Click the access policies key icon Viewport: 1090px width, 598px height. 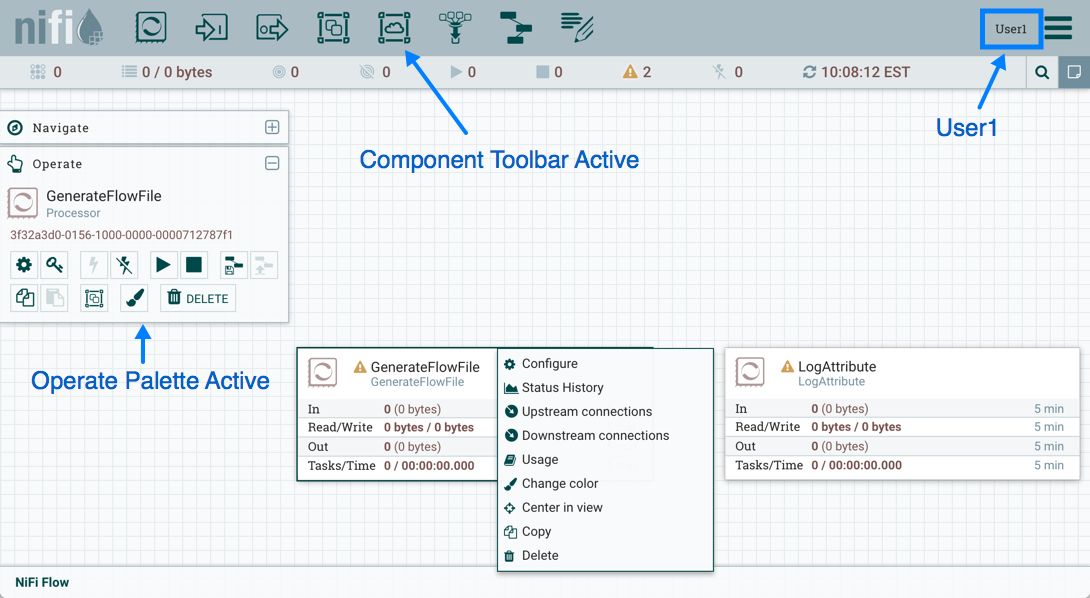coord(55,265)
